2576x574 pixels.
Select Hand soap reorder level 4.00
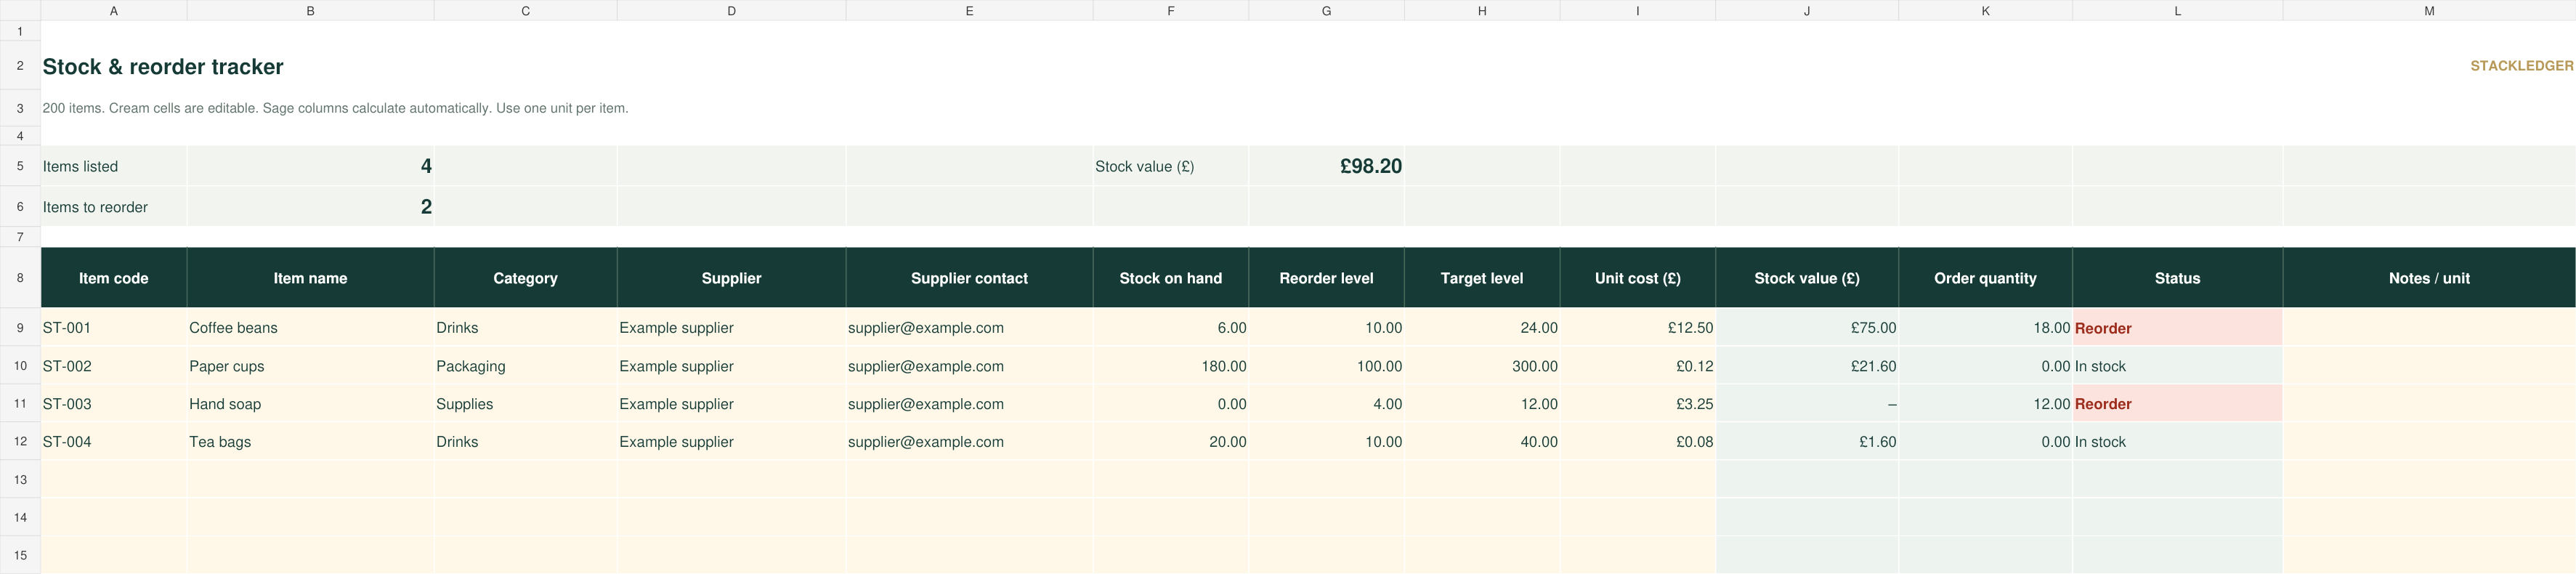click(x=1326, y=404)
